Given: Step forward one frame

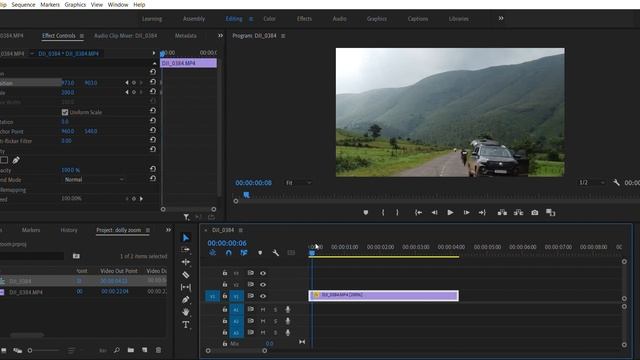Looking at the screenshot, I should [466, 213].
